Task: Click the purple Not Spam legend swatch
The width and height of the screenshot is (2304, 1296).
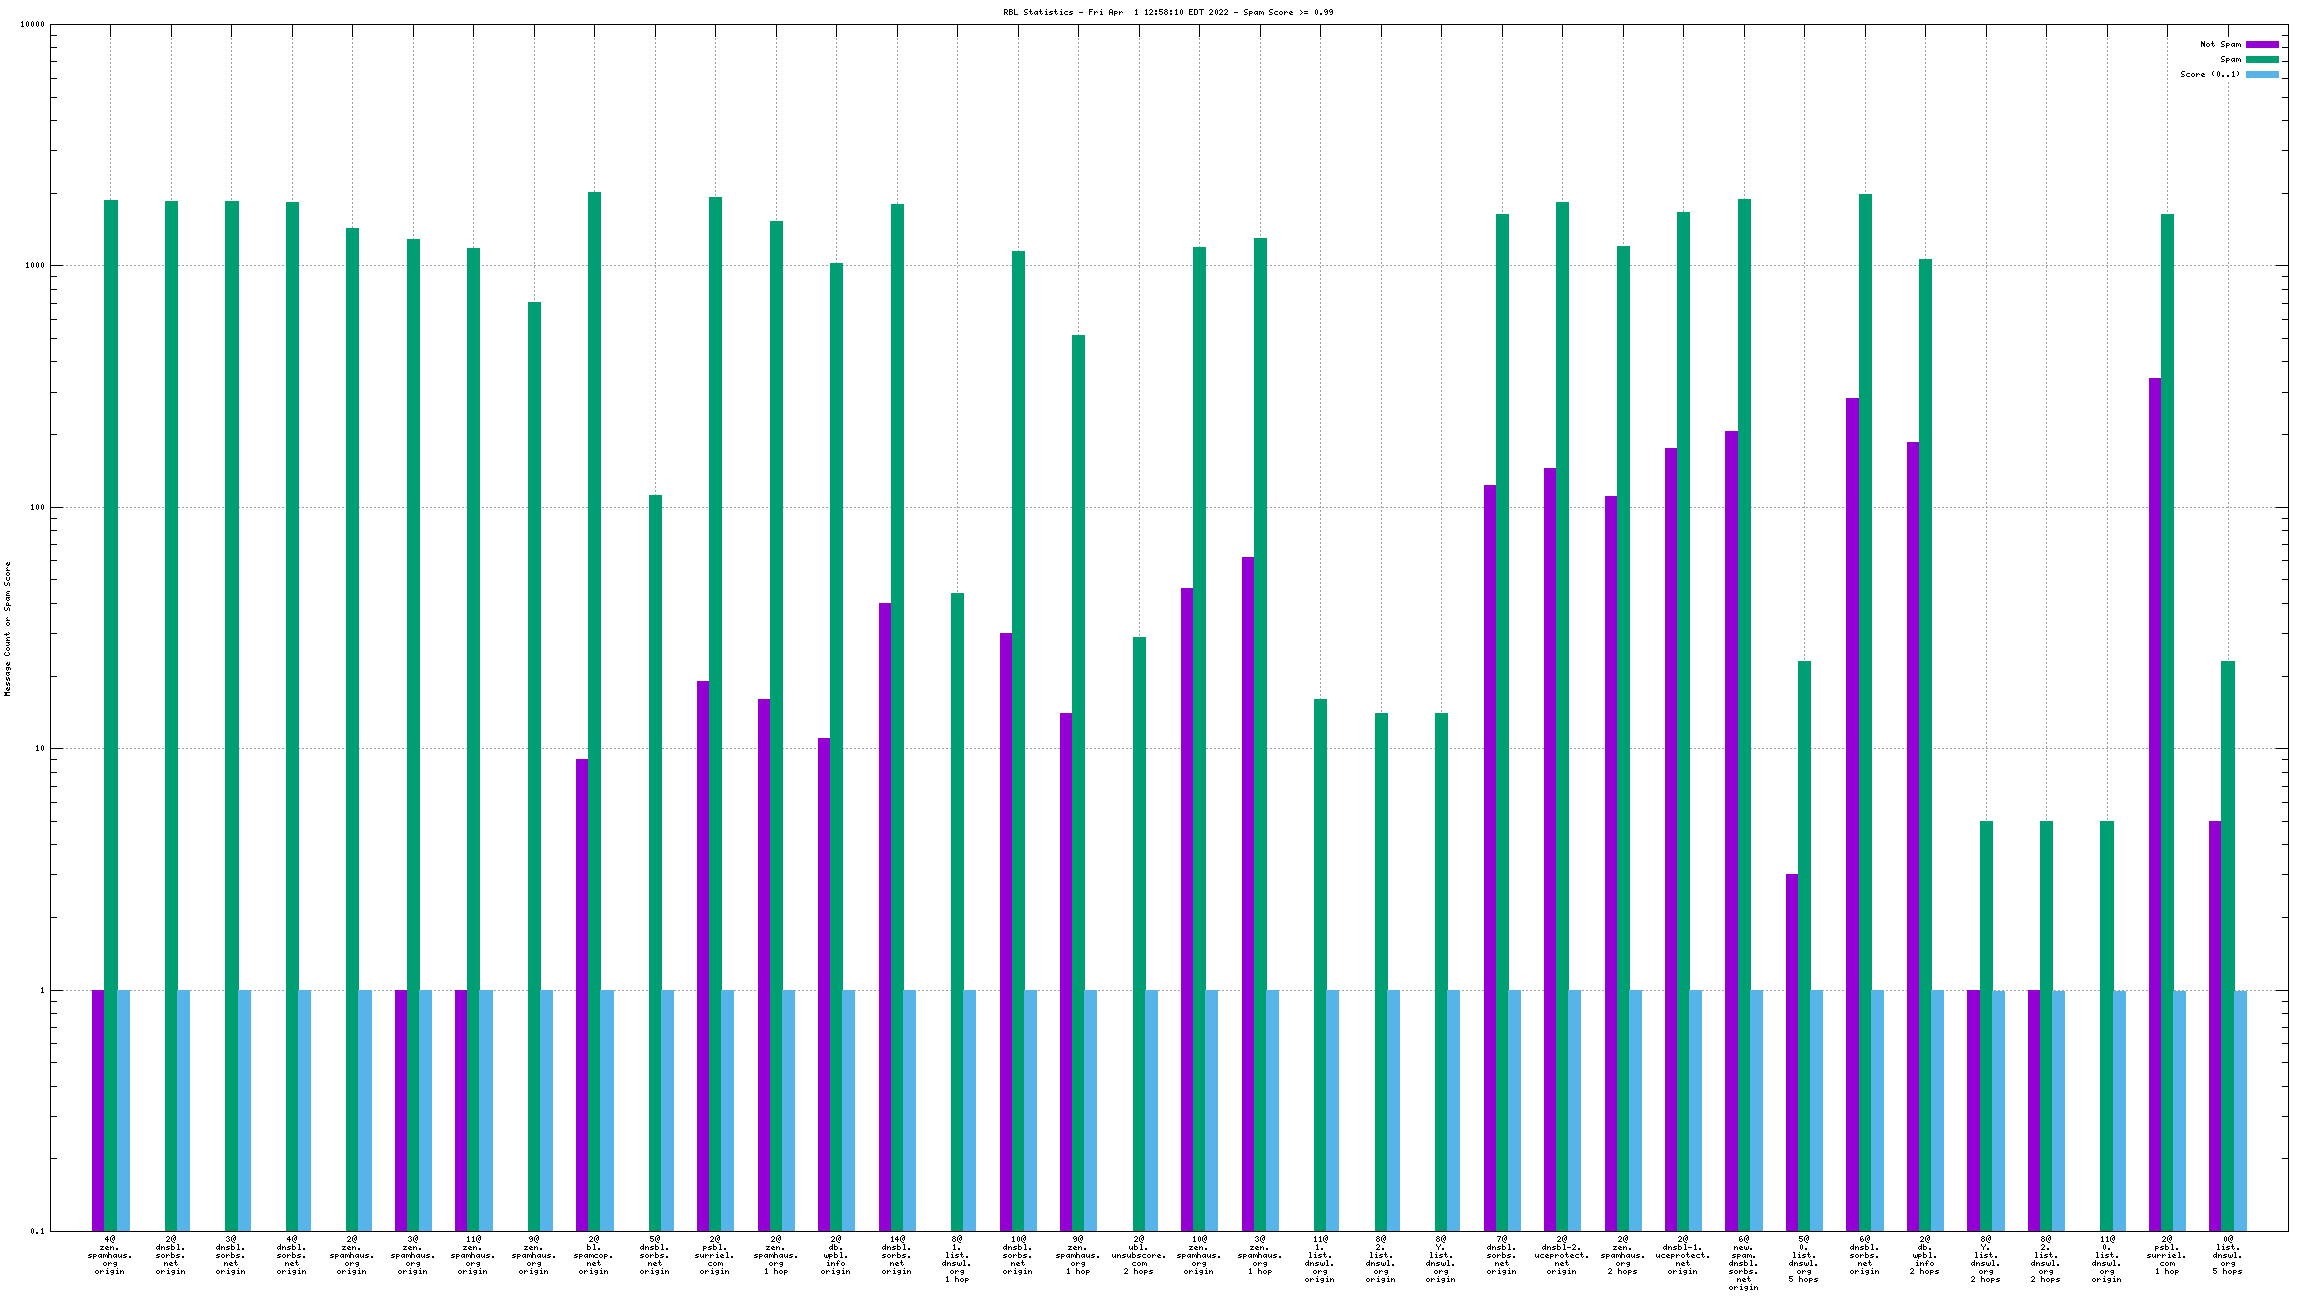Action: pos(2262,44)
